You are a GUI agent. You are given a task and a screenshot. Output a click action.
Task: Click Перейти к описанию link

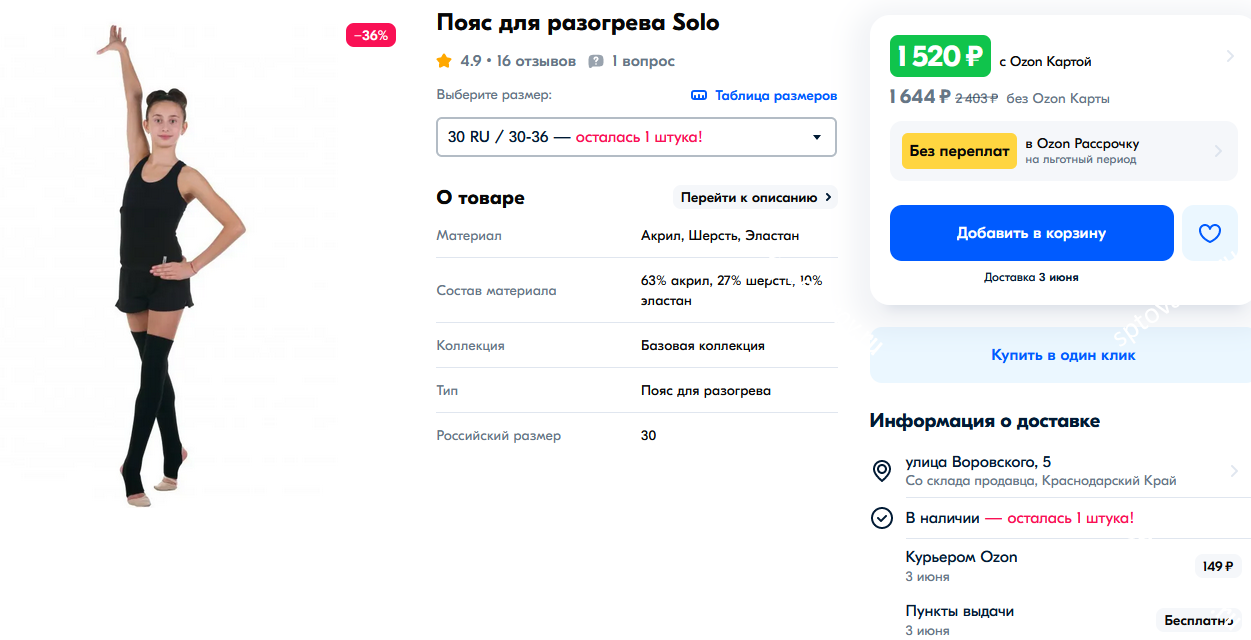[x=756, y=197]
